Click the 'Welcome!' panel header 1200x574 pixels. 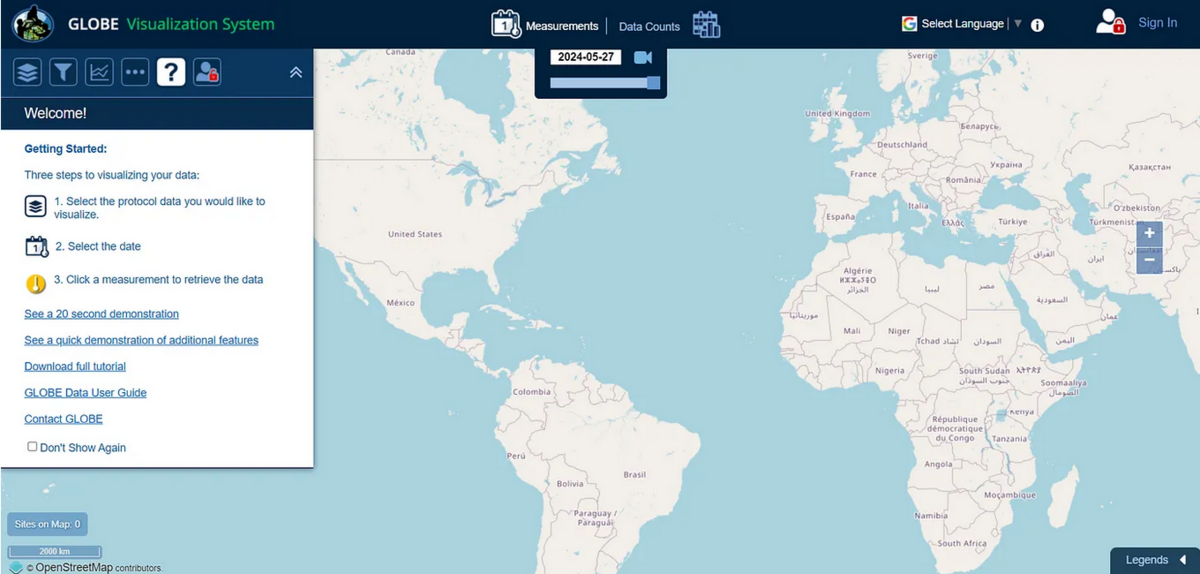157,113
